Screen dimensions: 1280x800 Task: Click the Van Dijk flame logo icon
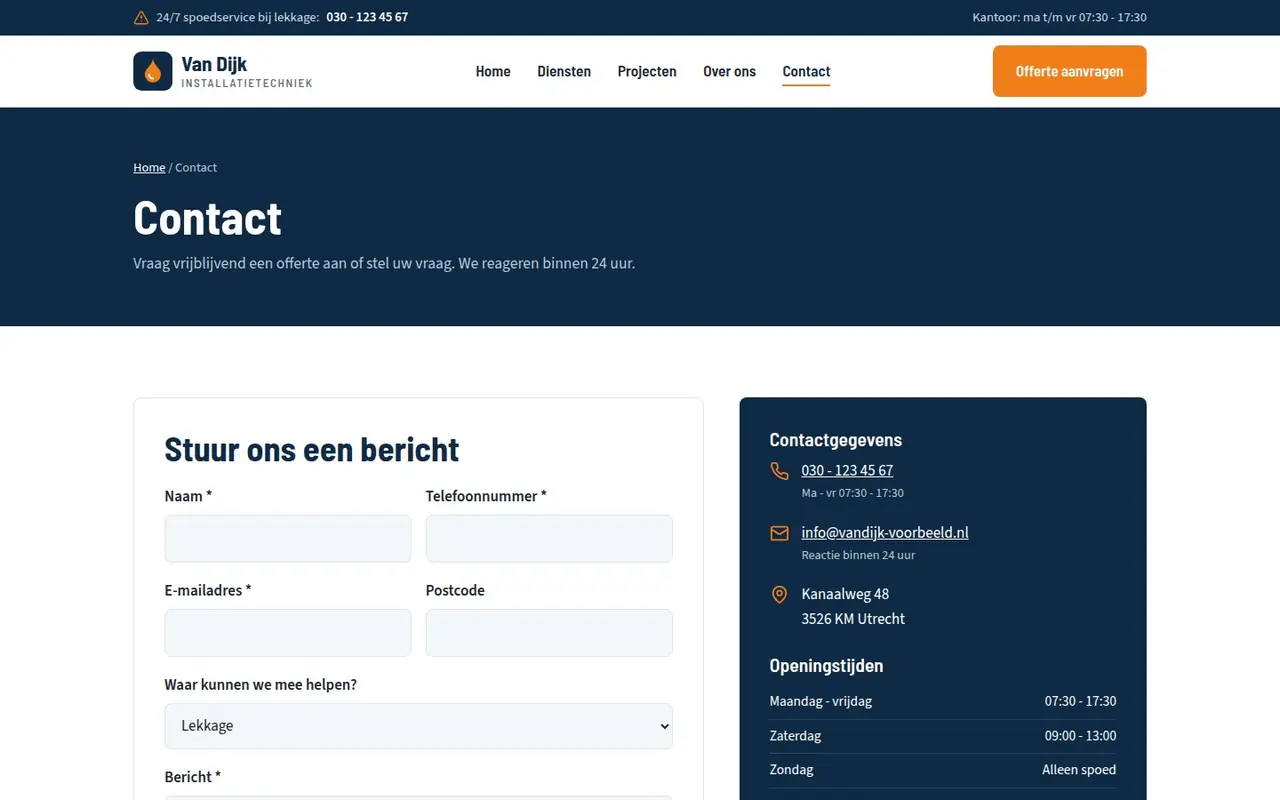[153, 71]
